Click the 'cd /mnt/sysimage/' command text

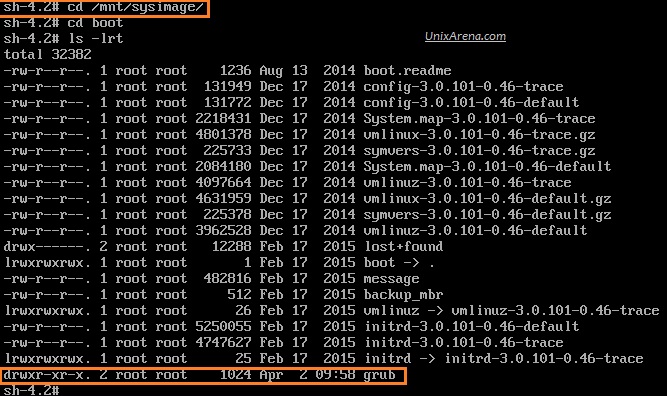coord(136,7)
